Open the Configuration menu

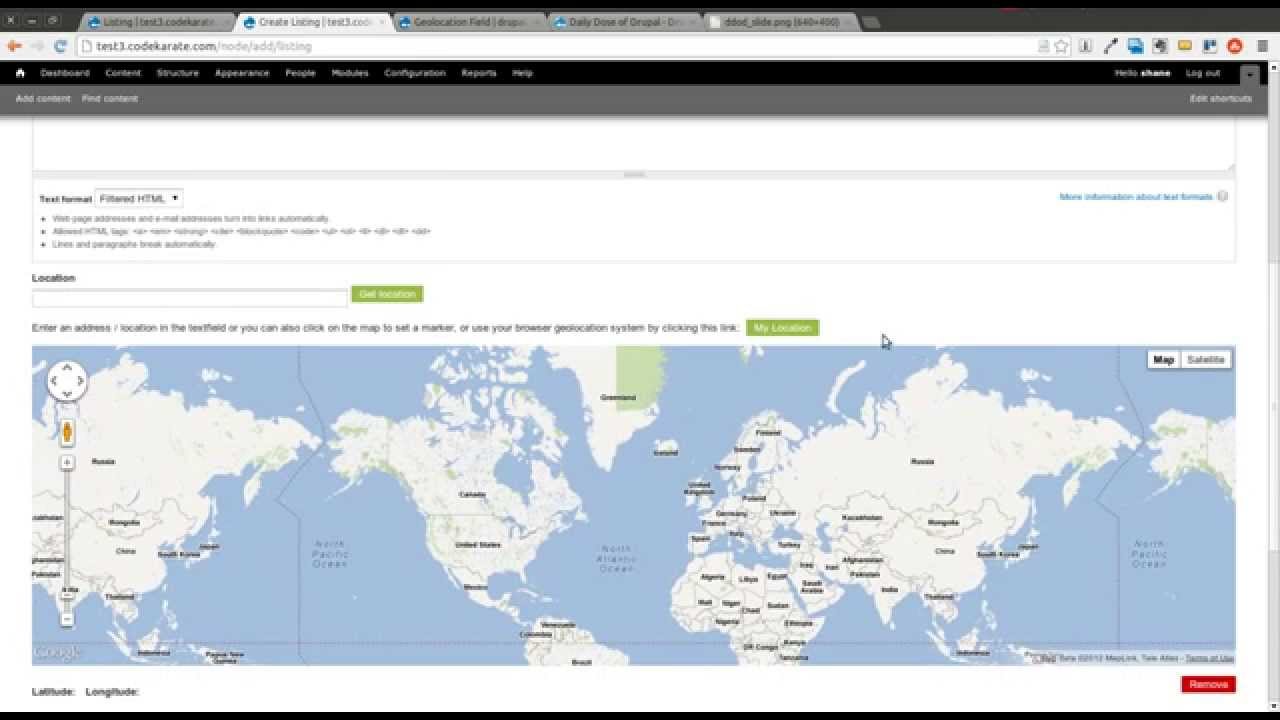(415, 73)
